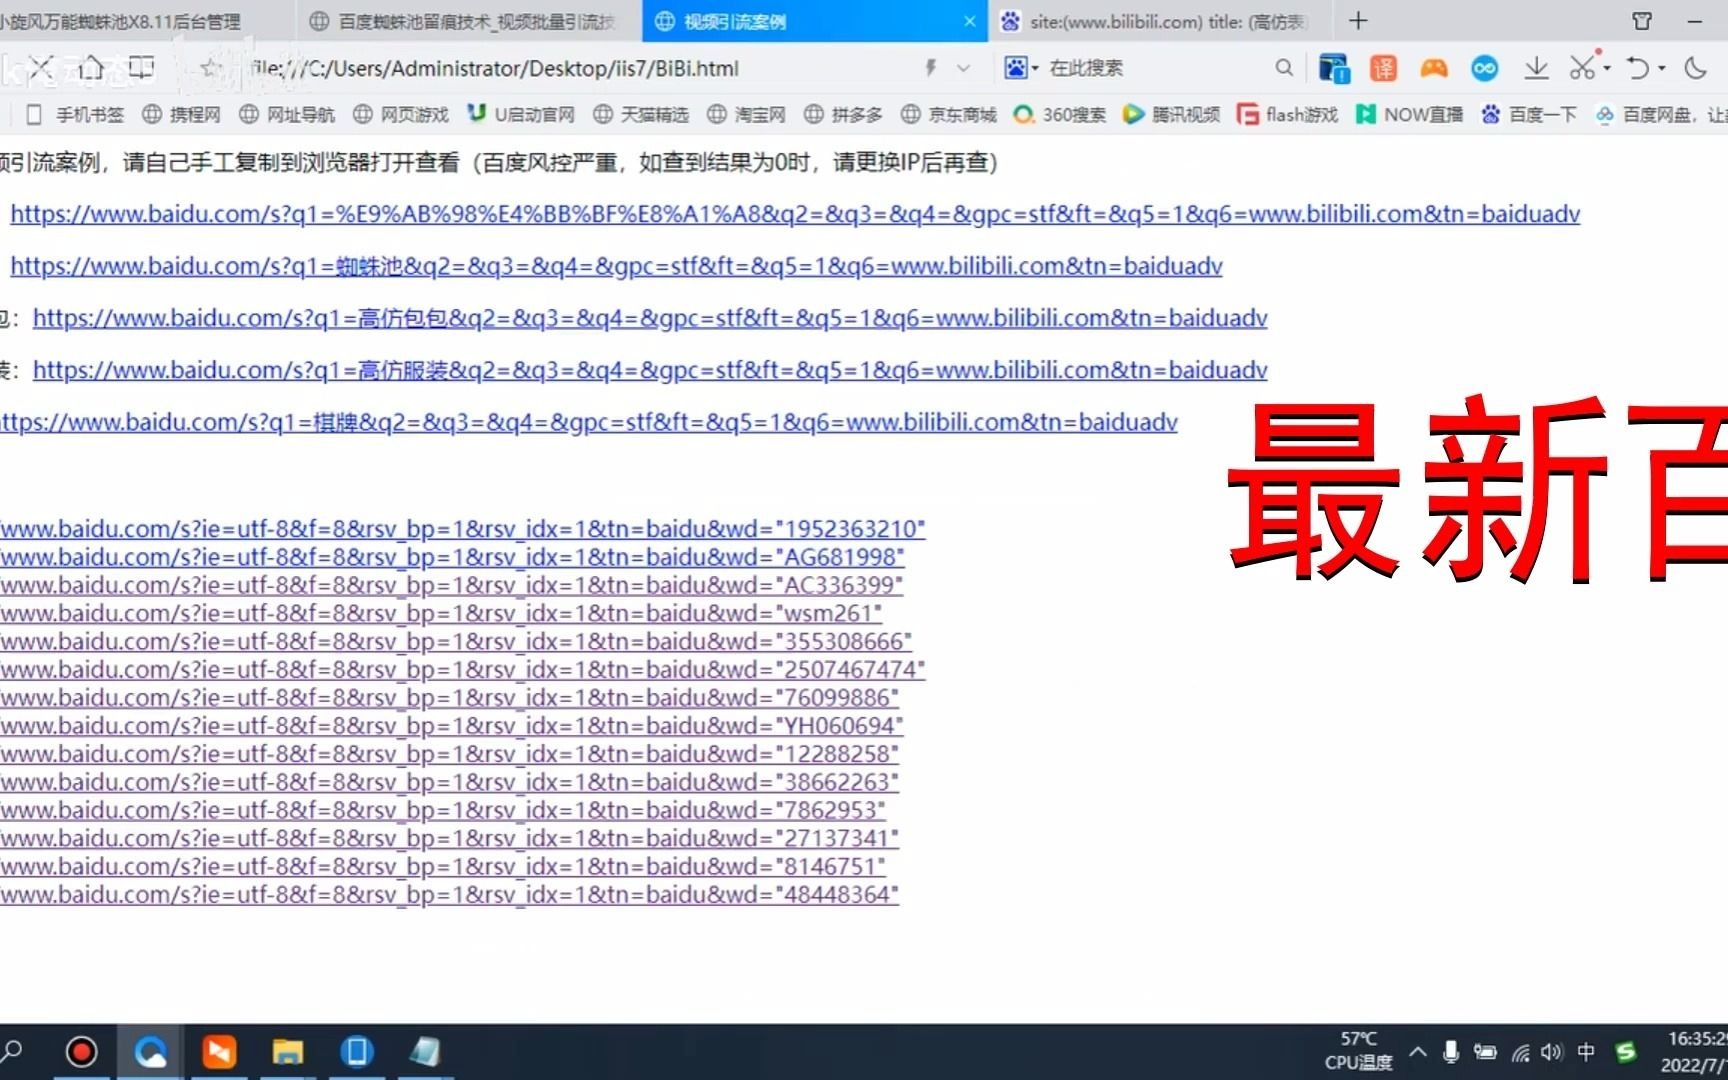Open Baidu link with q1=高仿服装
Screen dimensions: 1728x1080
point(650,370)
